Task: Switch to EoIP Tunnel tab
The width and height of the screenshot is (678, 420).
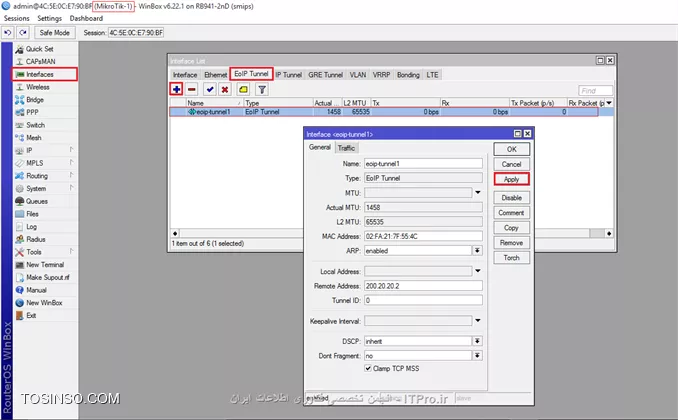Action: click(x=251, y=74)
